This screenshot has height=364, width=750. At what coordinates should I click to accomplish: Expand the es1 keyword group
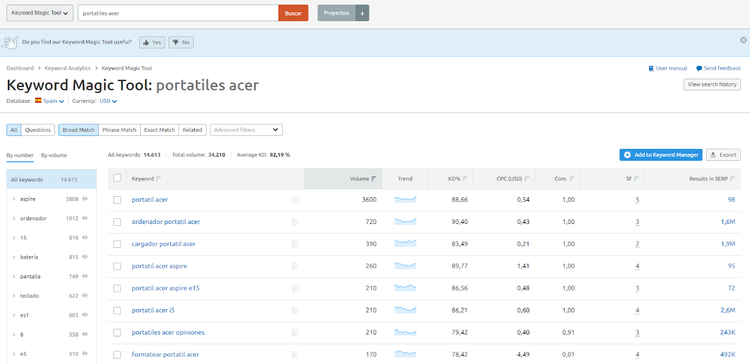14,315
